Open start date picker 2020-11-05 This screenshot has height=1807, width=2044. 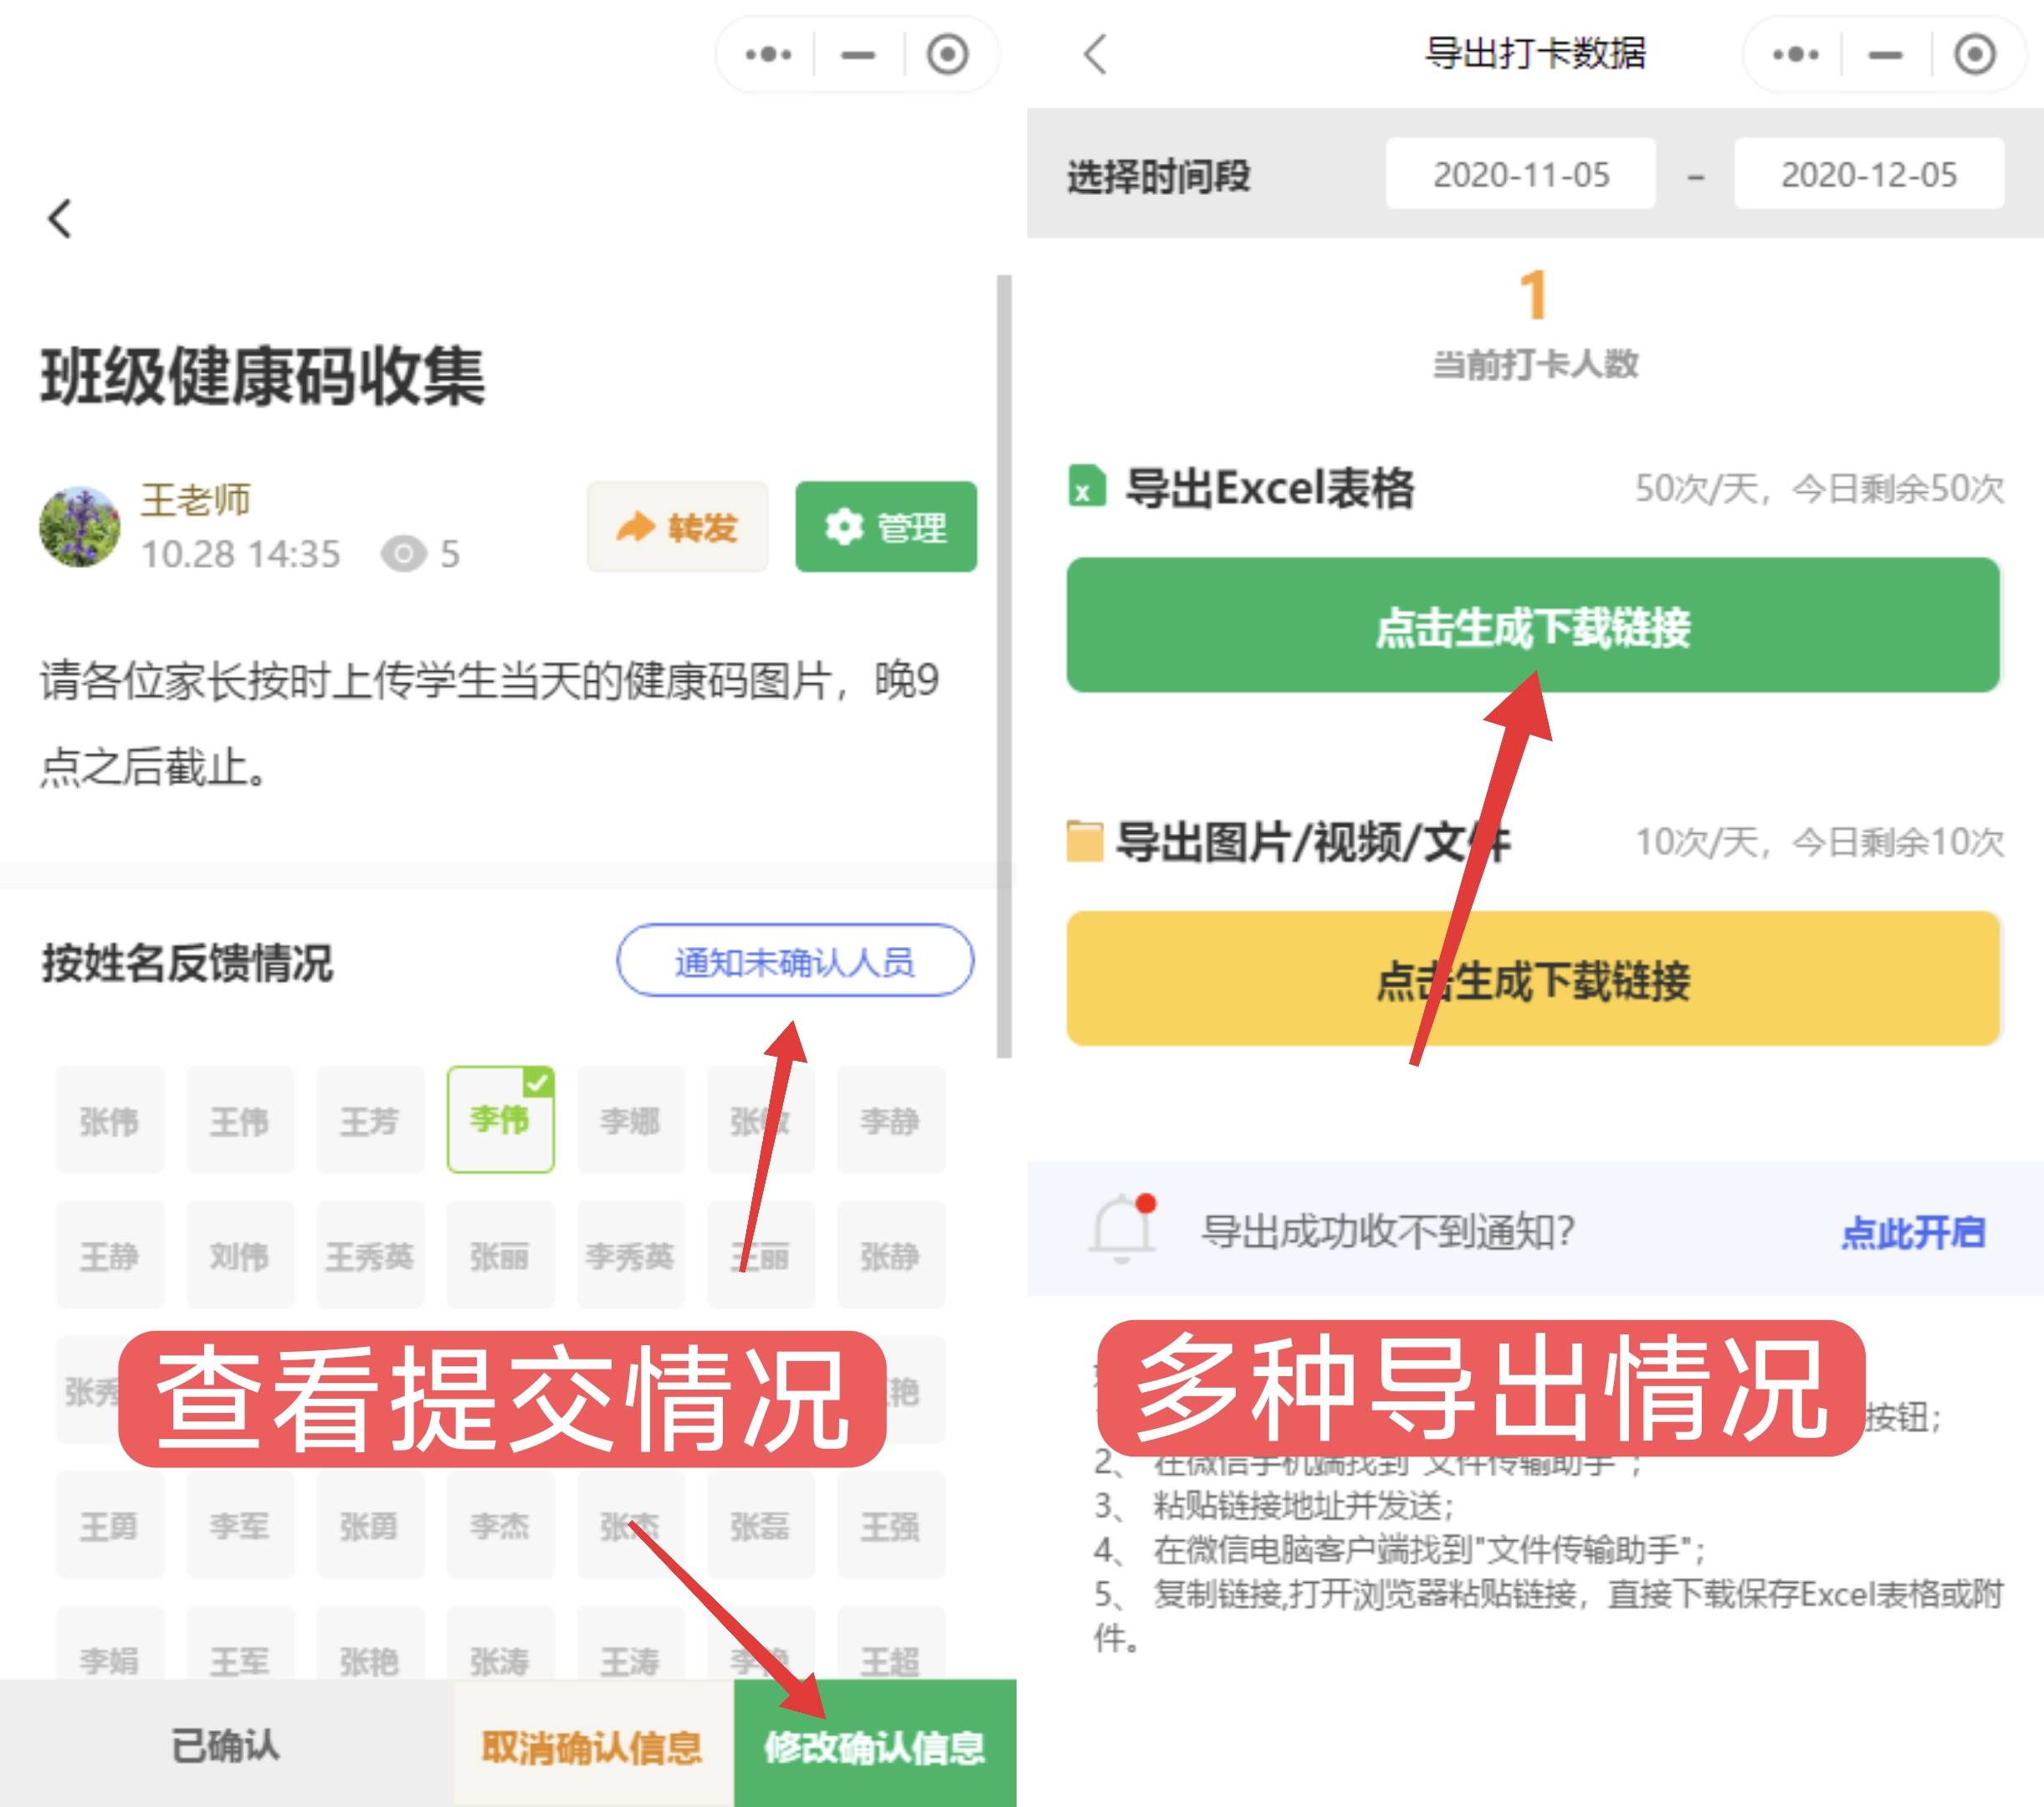1520,175
